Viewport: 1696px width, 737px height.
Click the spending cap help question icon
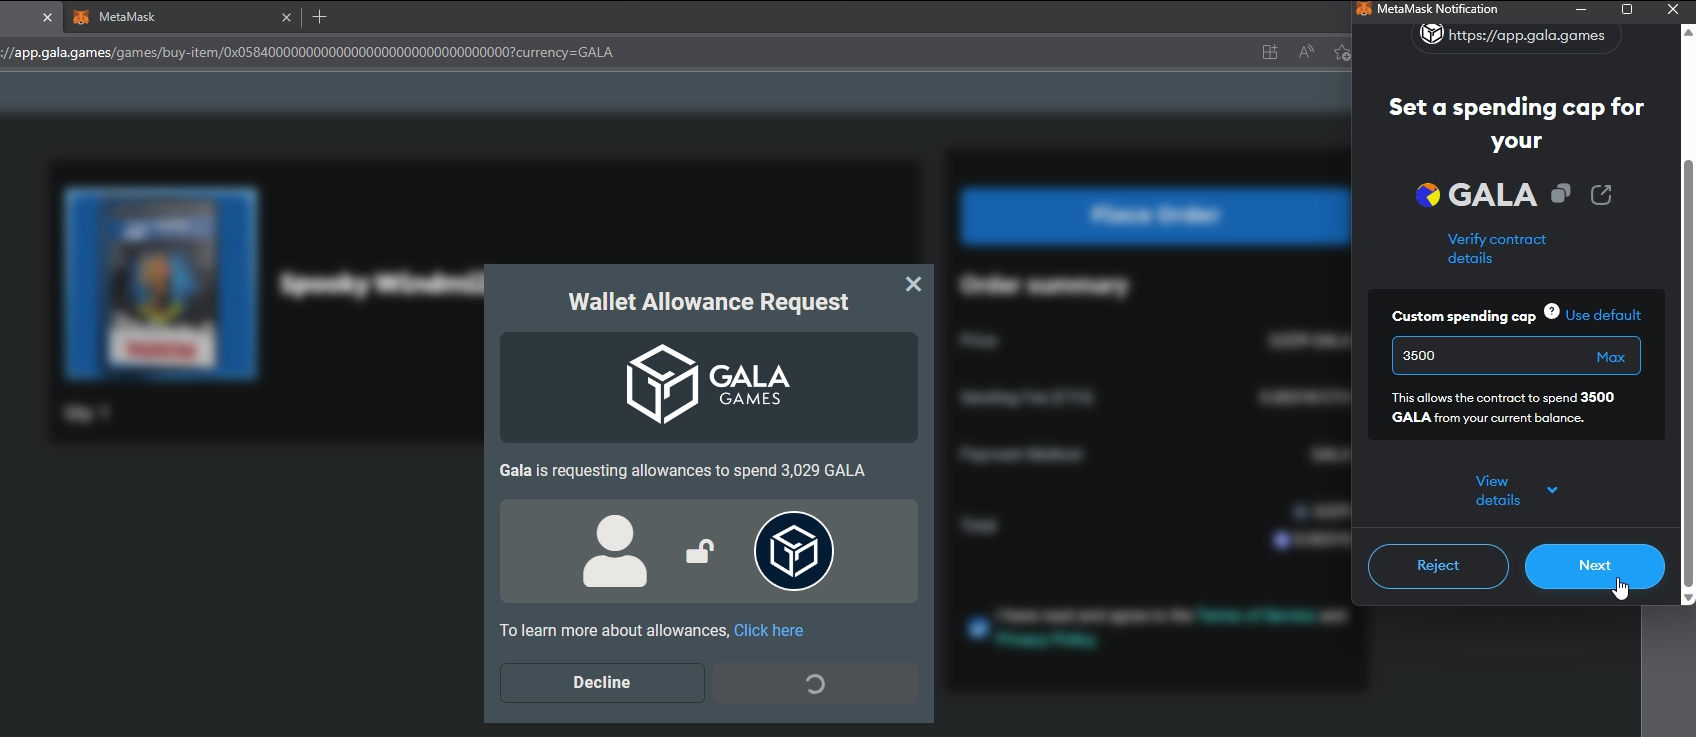[x=1551, y=311]
